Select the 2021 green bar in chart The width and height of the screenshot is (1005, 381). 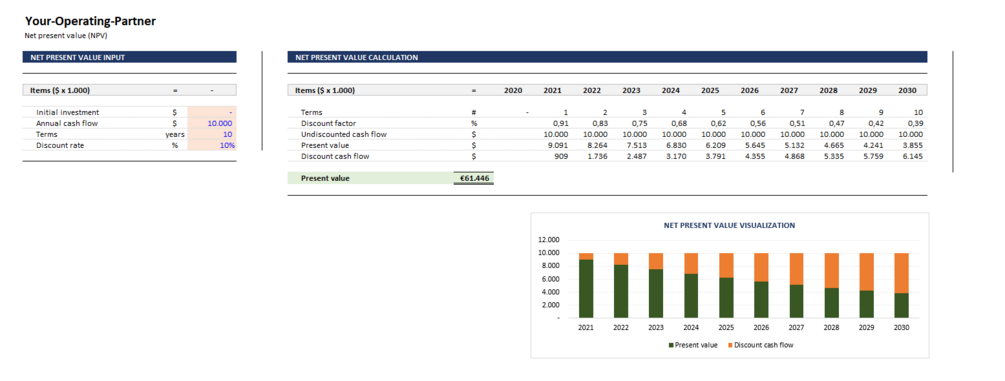tap(585, 289)
